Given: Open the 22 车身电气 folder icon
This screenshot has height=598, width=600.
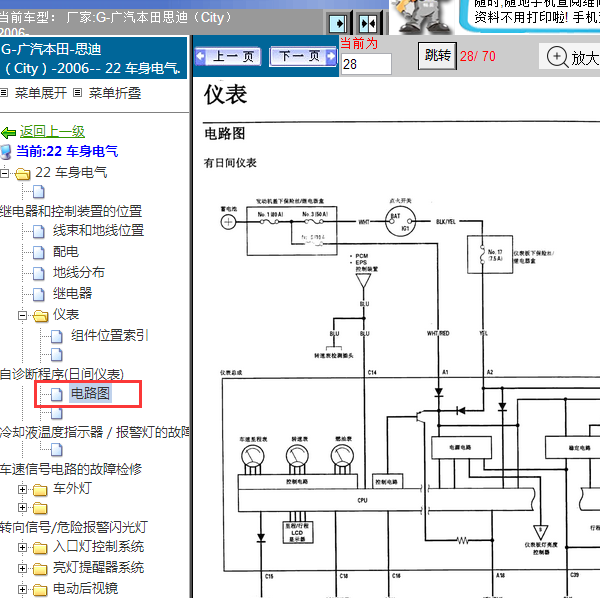Looking at the screenshot, I should click(x=23, y=174).
